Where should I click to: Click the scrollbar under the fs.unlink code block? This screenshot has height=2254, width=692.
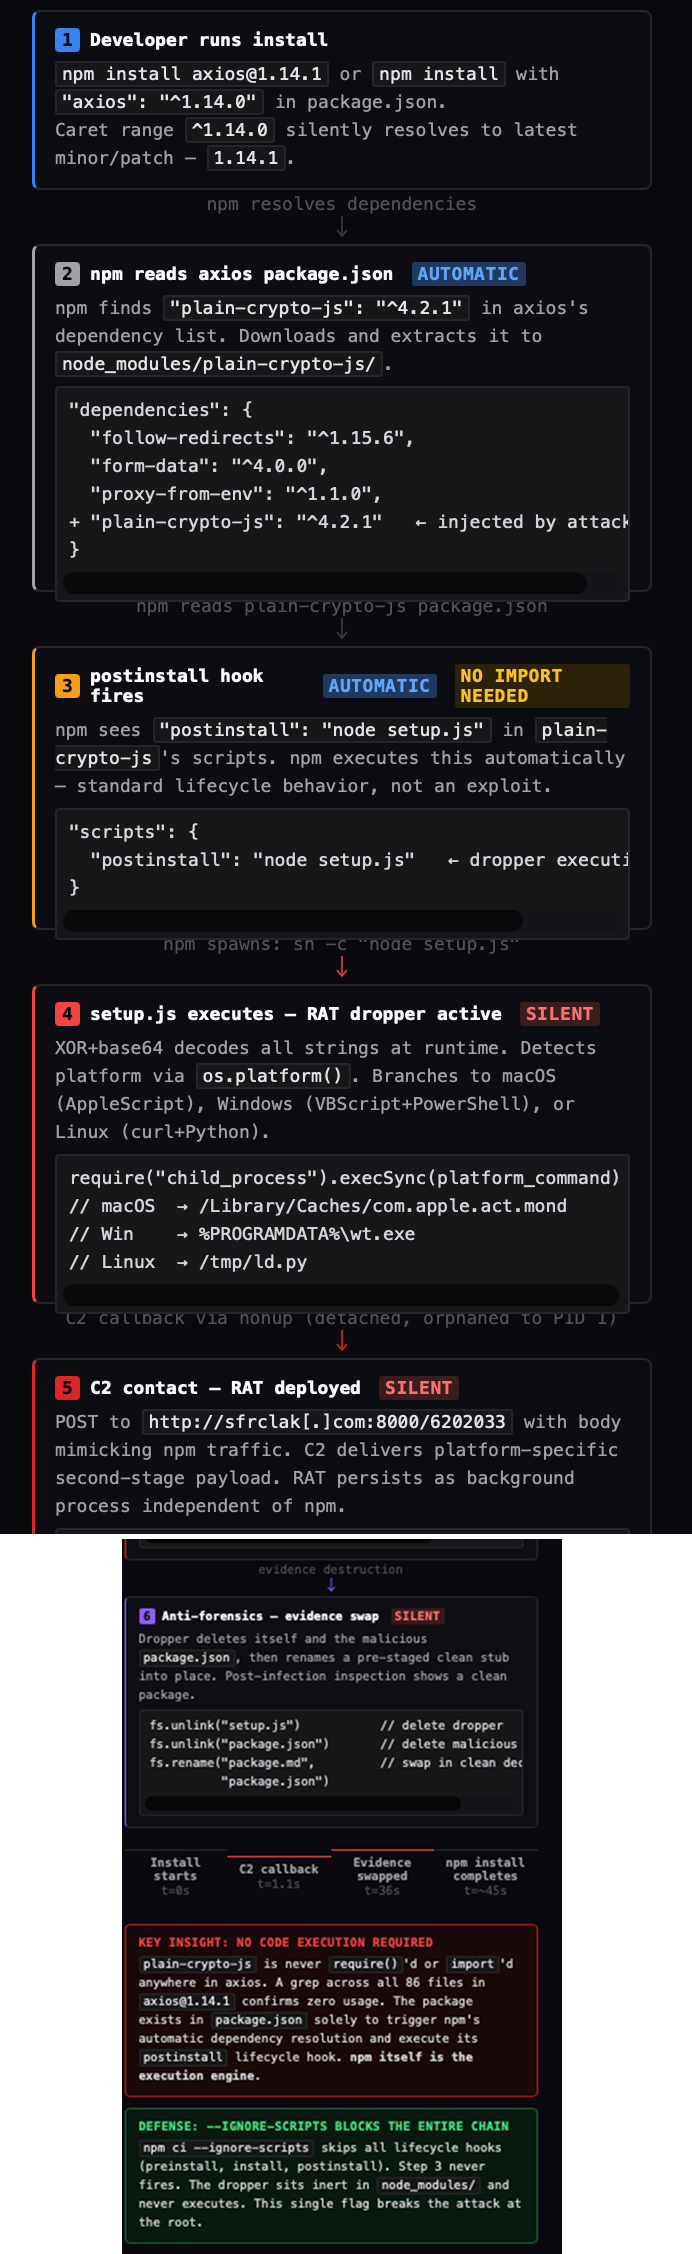tap(303, 1804)
